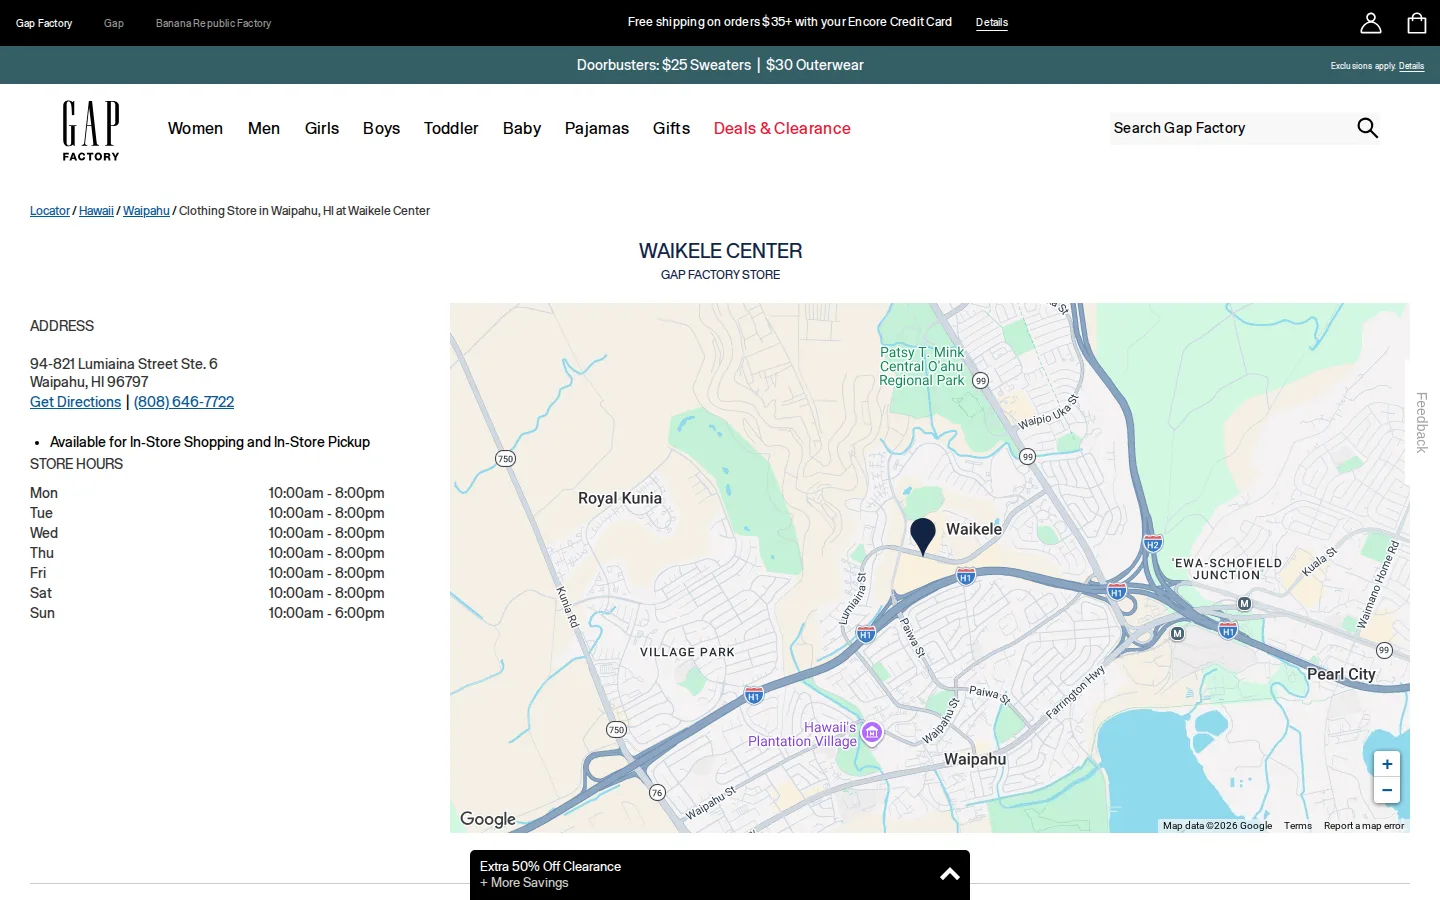This screenshot has height=900, width=1440.
Task: Switch to Banana Republic Factory tab
Action: click(213, 23)
